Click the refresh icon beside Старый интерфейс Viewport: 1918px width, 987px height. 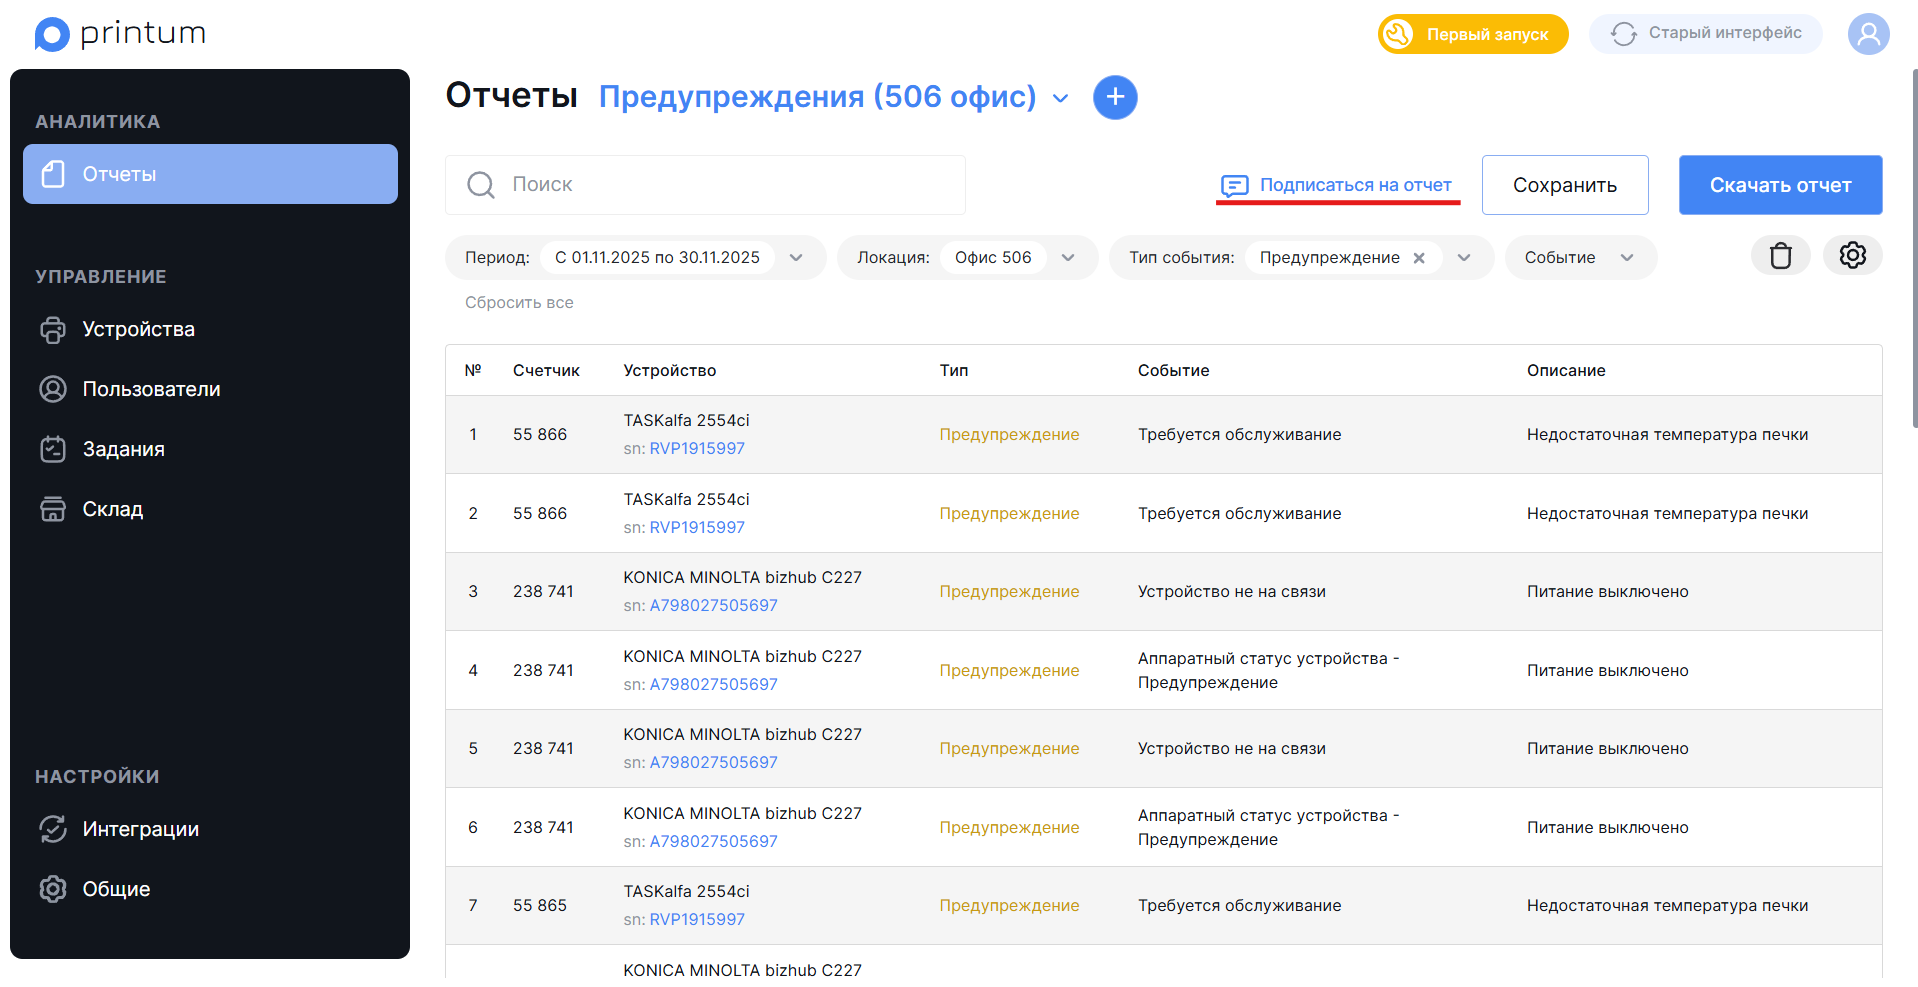coord(1624,34)
